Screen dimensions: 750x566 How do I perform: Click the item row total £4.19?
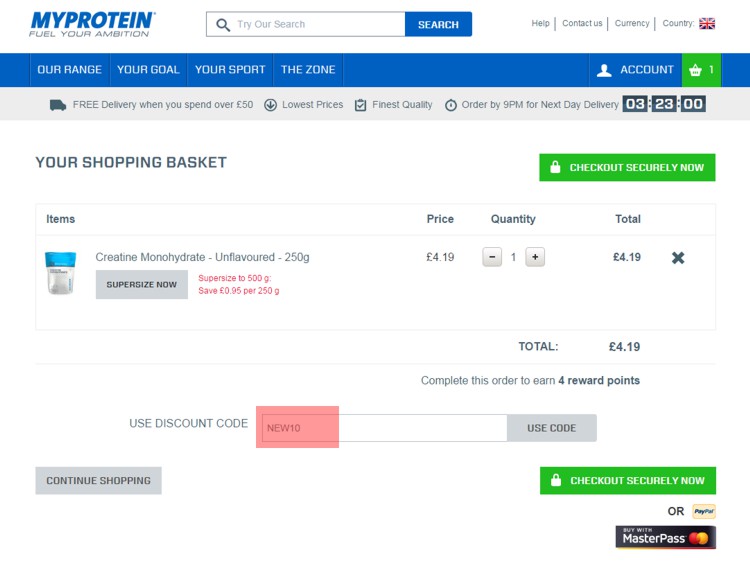(x=627, y=257)
